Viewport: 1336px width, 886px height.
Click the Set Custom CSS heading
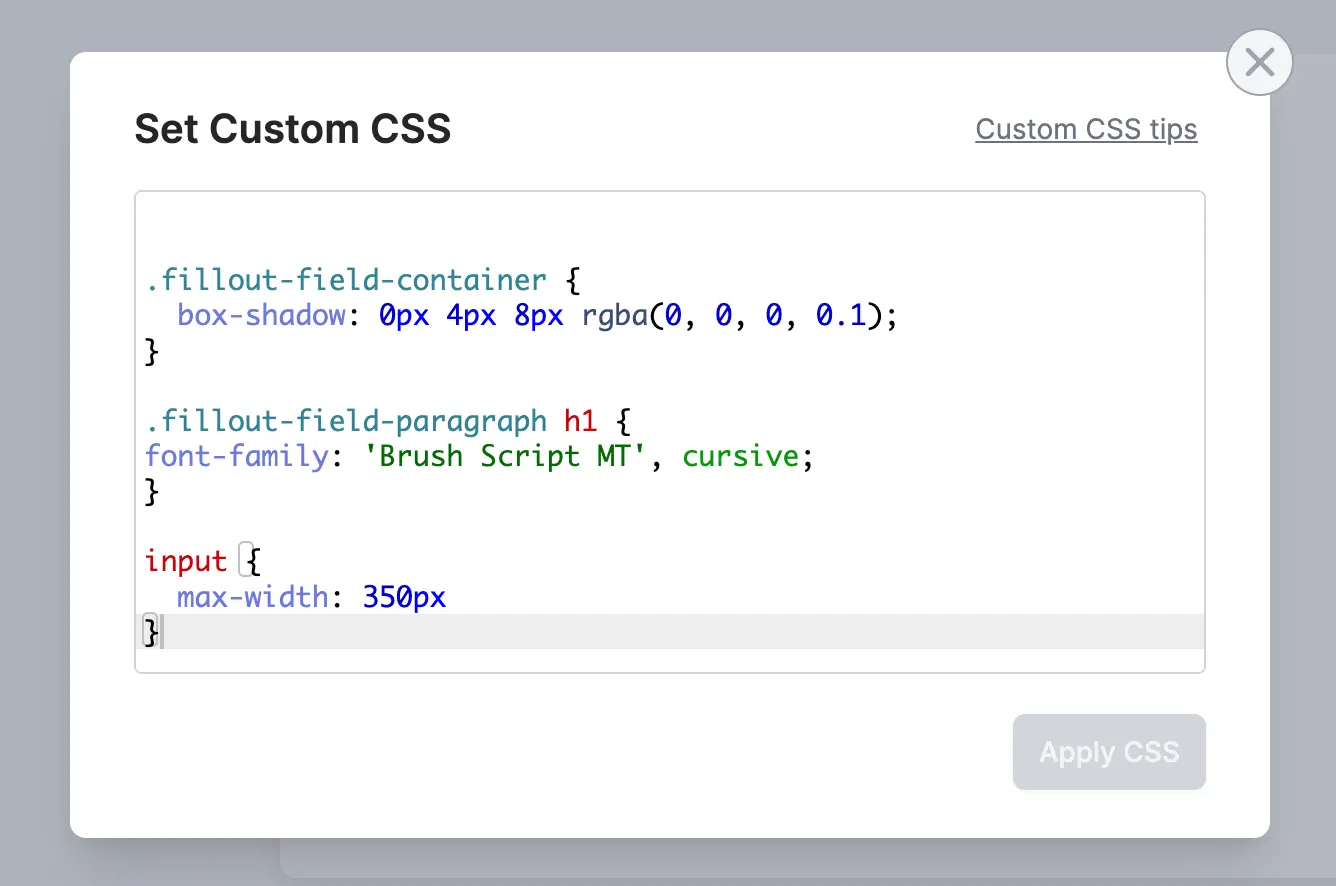tap(293, 129)
